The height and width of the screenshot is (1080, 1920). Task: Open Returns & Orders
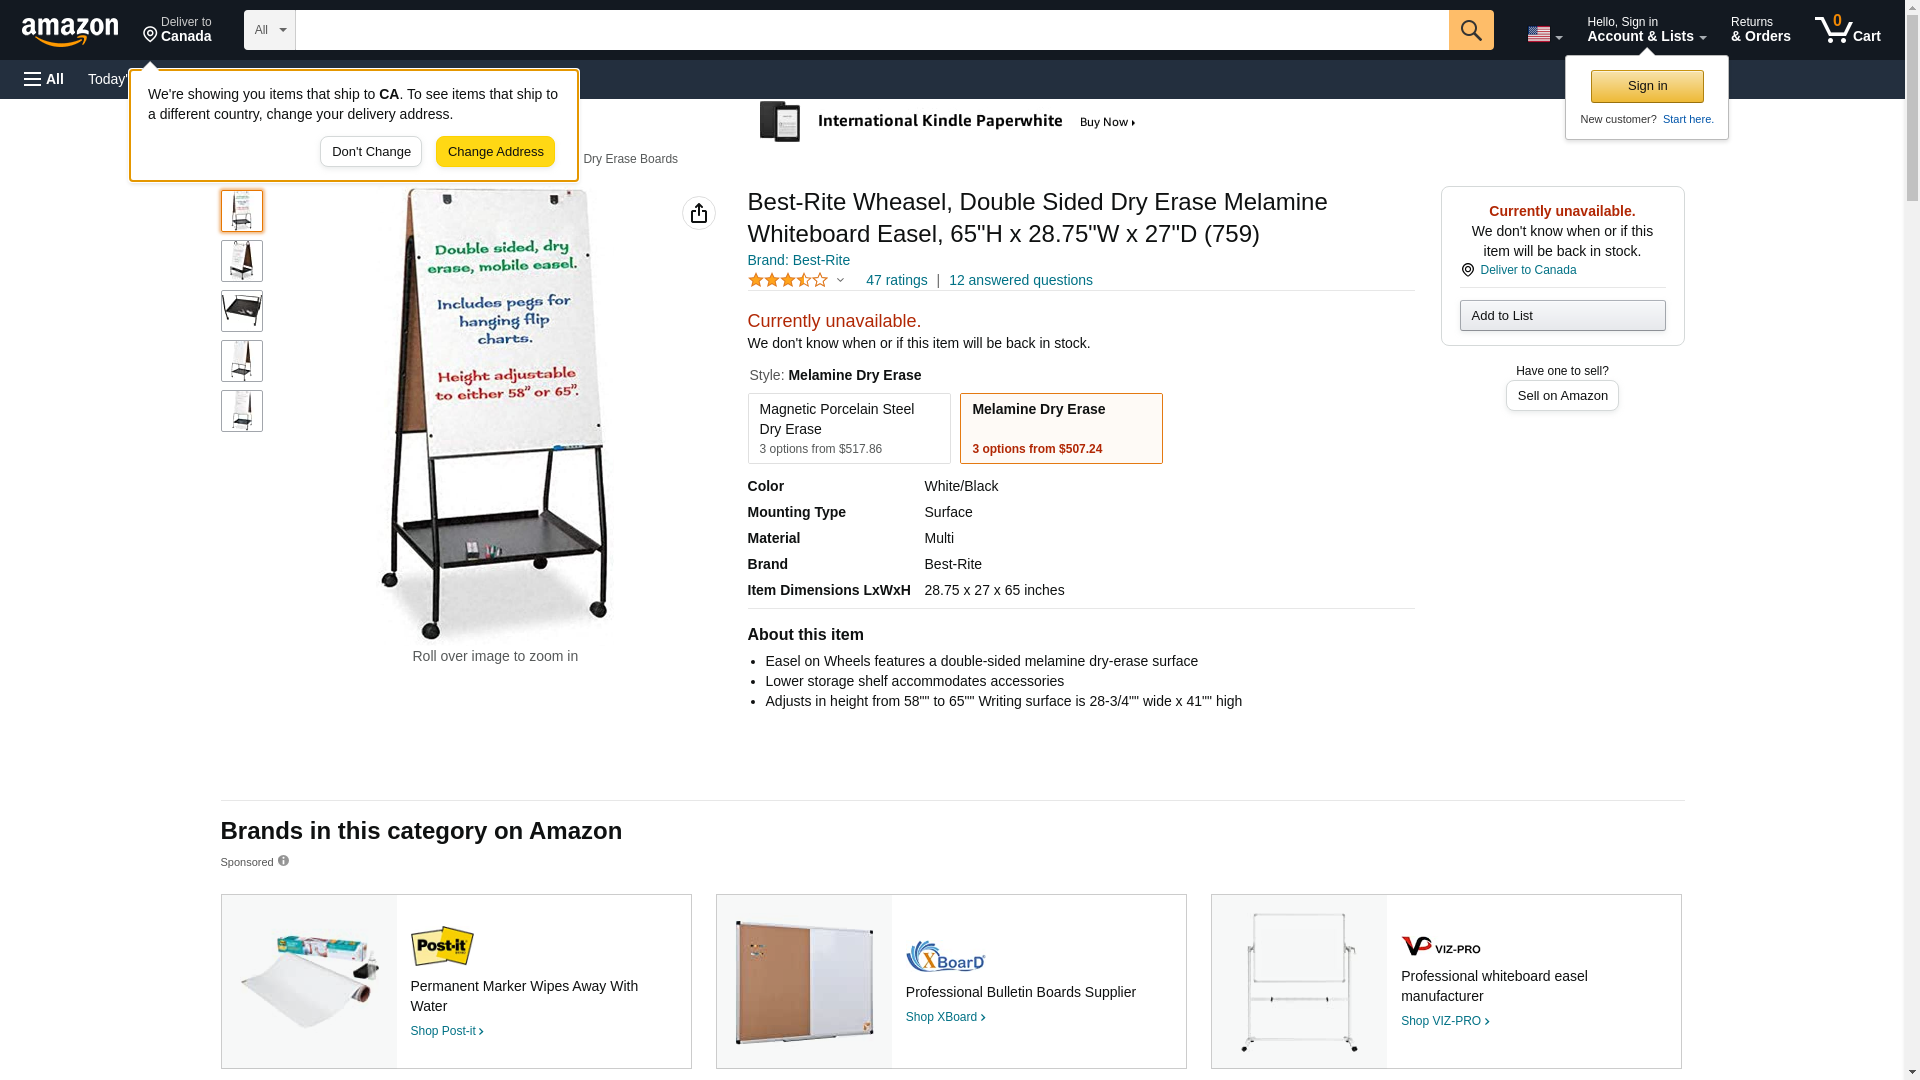point(1760,30)
